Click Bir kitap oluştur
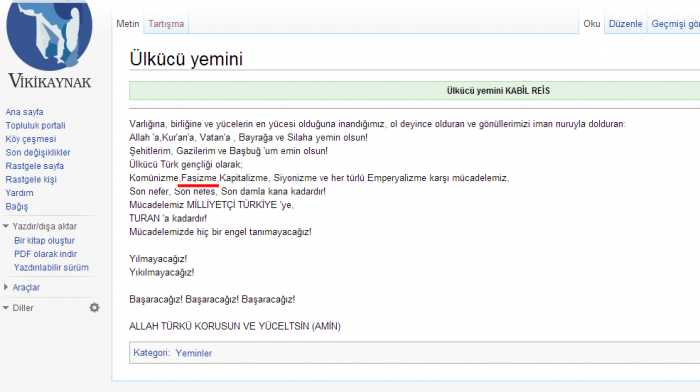700x392 pixels. coord(44,241)
